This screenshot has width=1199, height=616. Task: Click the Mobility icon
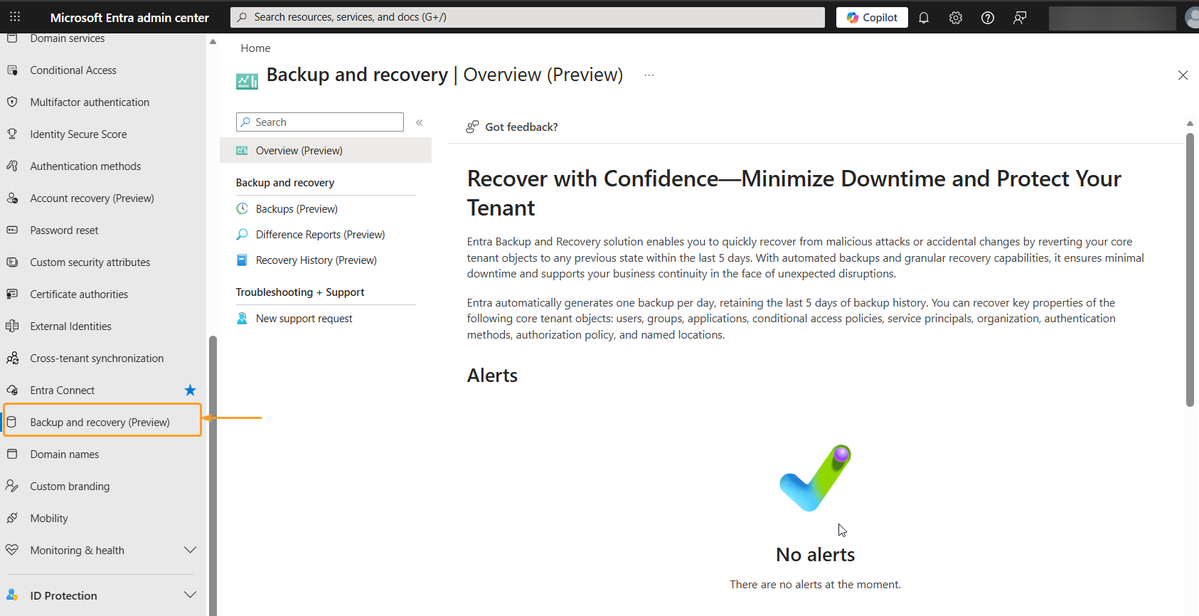coord(12,518)
